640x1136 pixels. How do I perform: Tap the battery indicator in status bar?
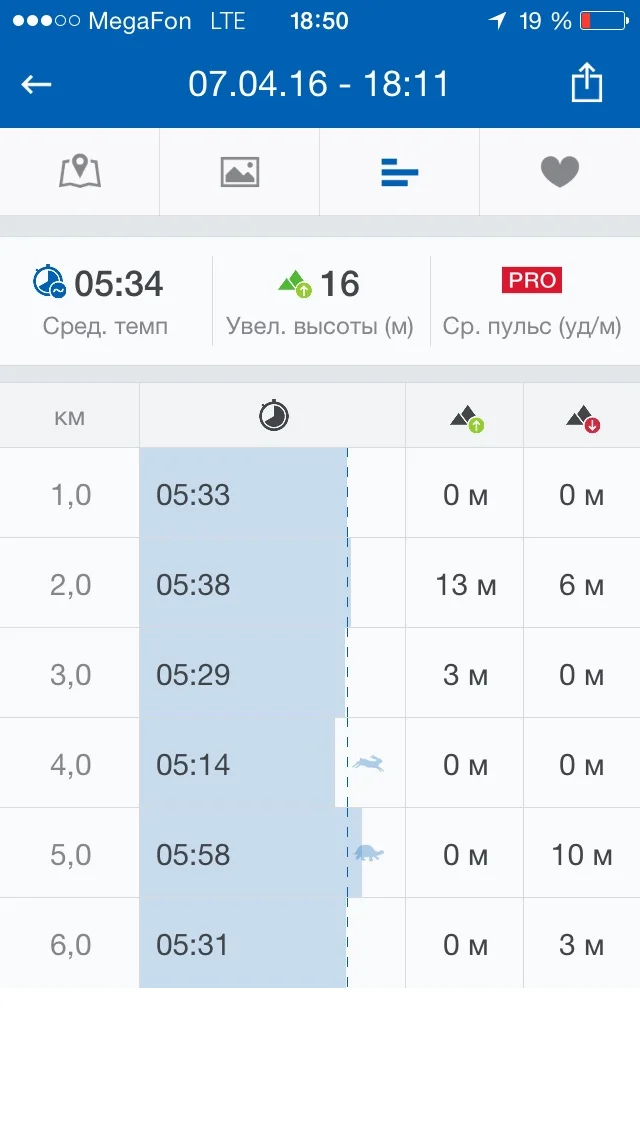(x=600, y=21)
